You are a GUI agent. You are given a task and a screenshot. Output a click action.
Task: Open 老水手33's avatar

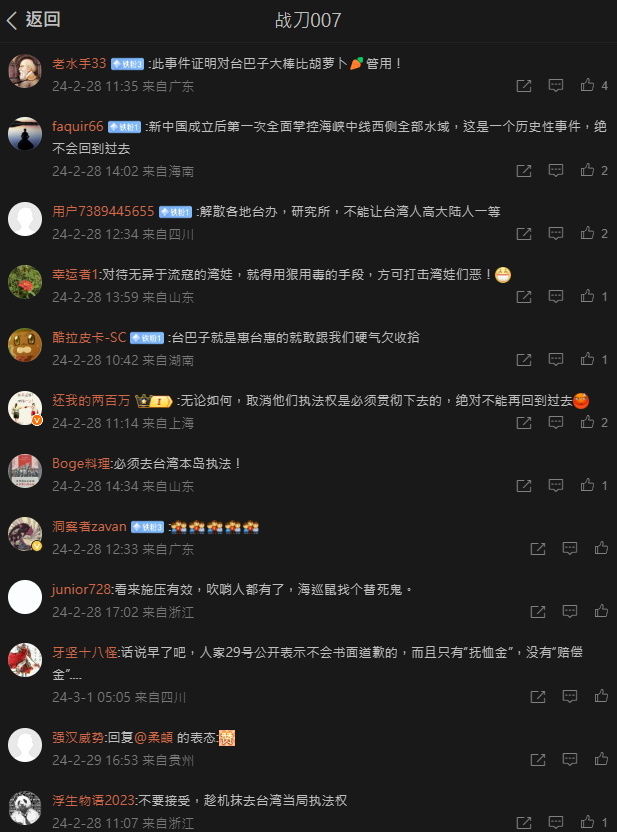click(25, 71)
